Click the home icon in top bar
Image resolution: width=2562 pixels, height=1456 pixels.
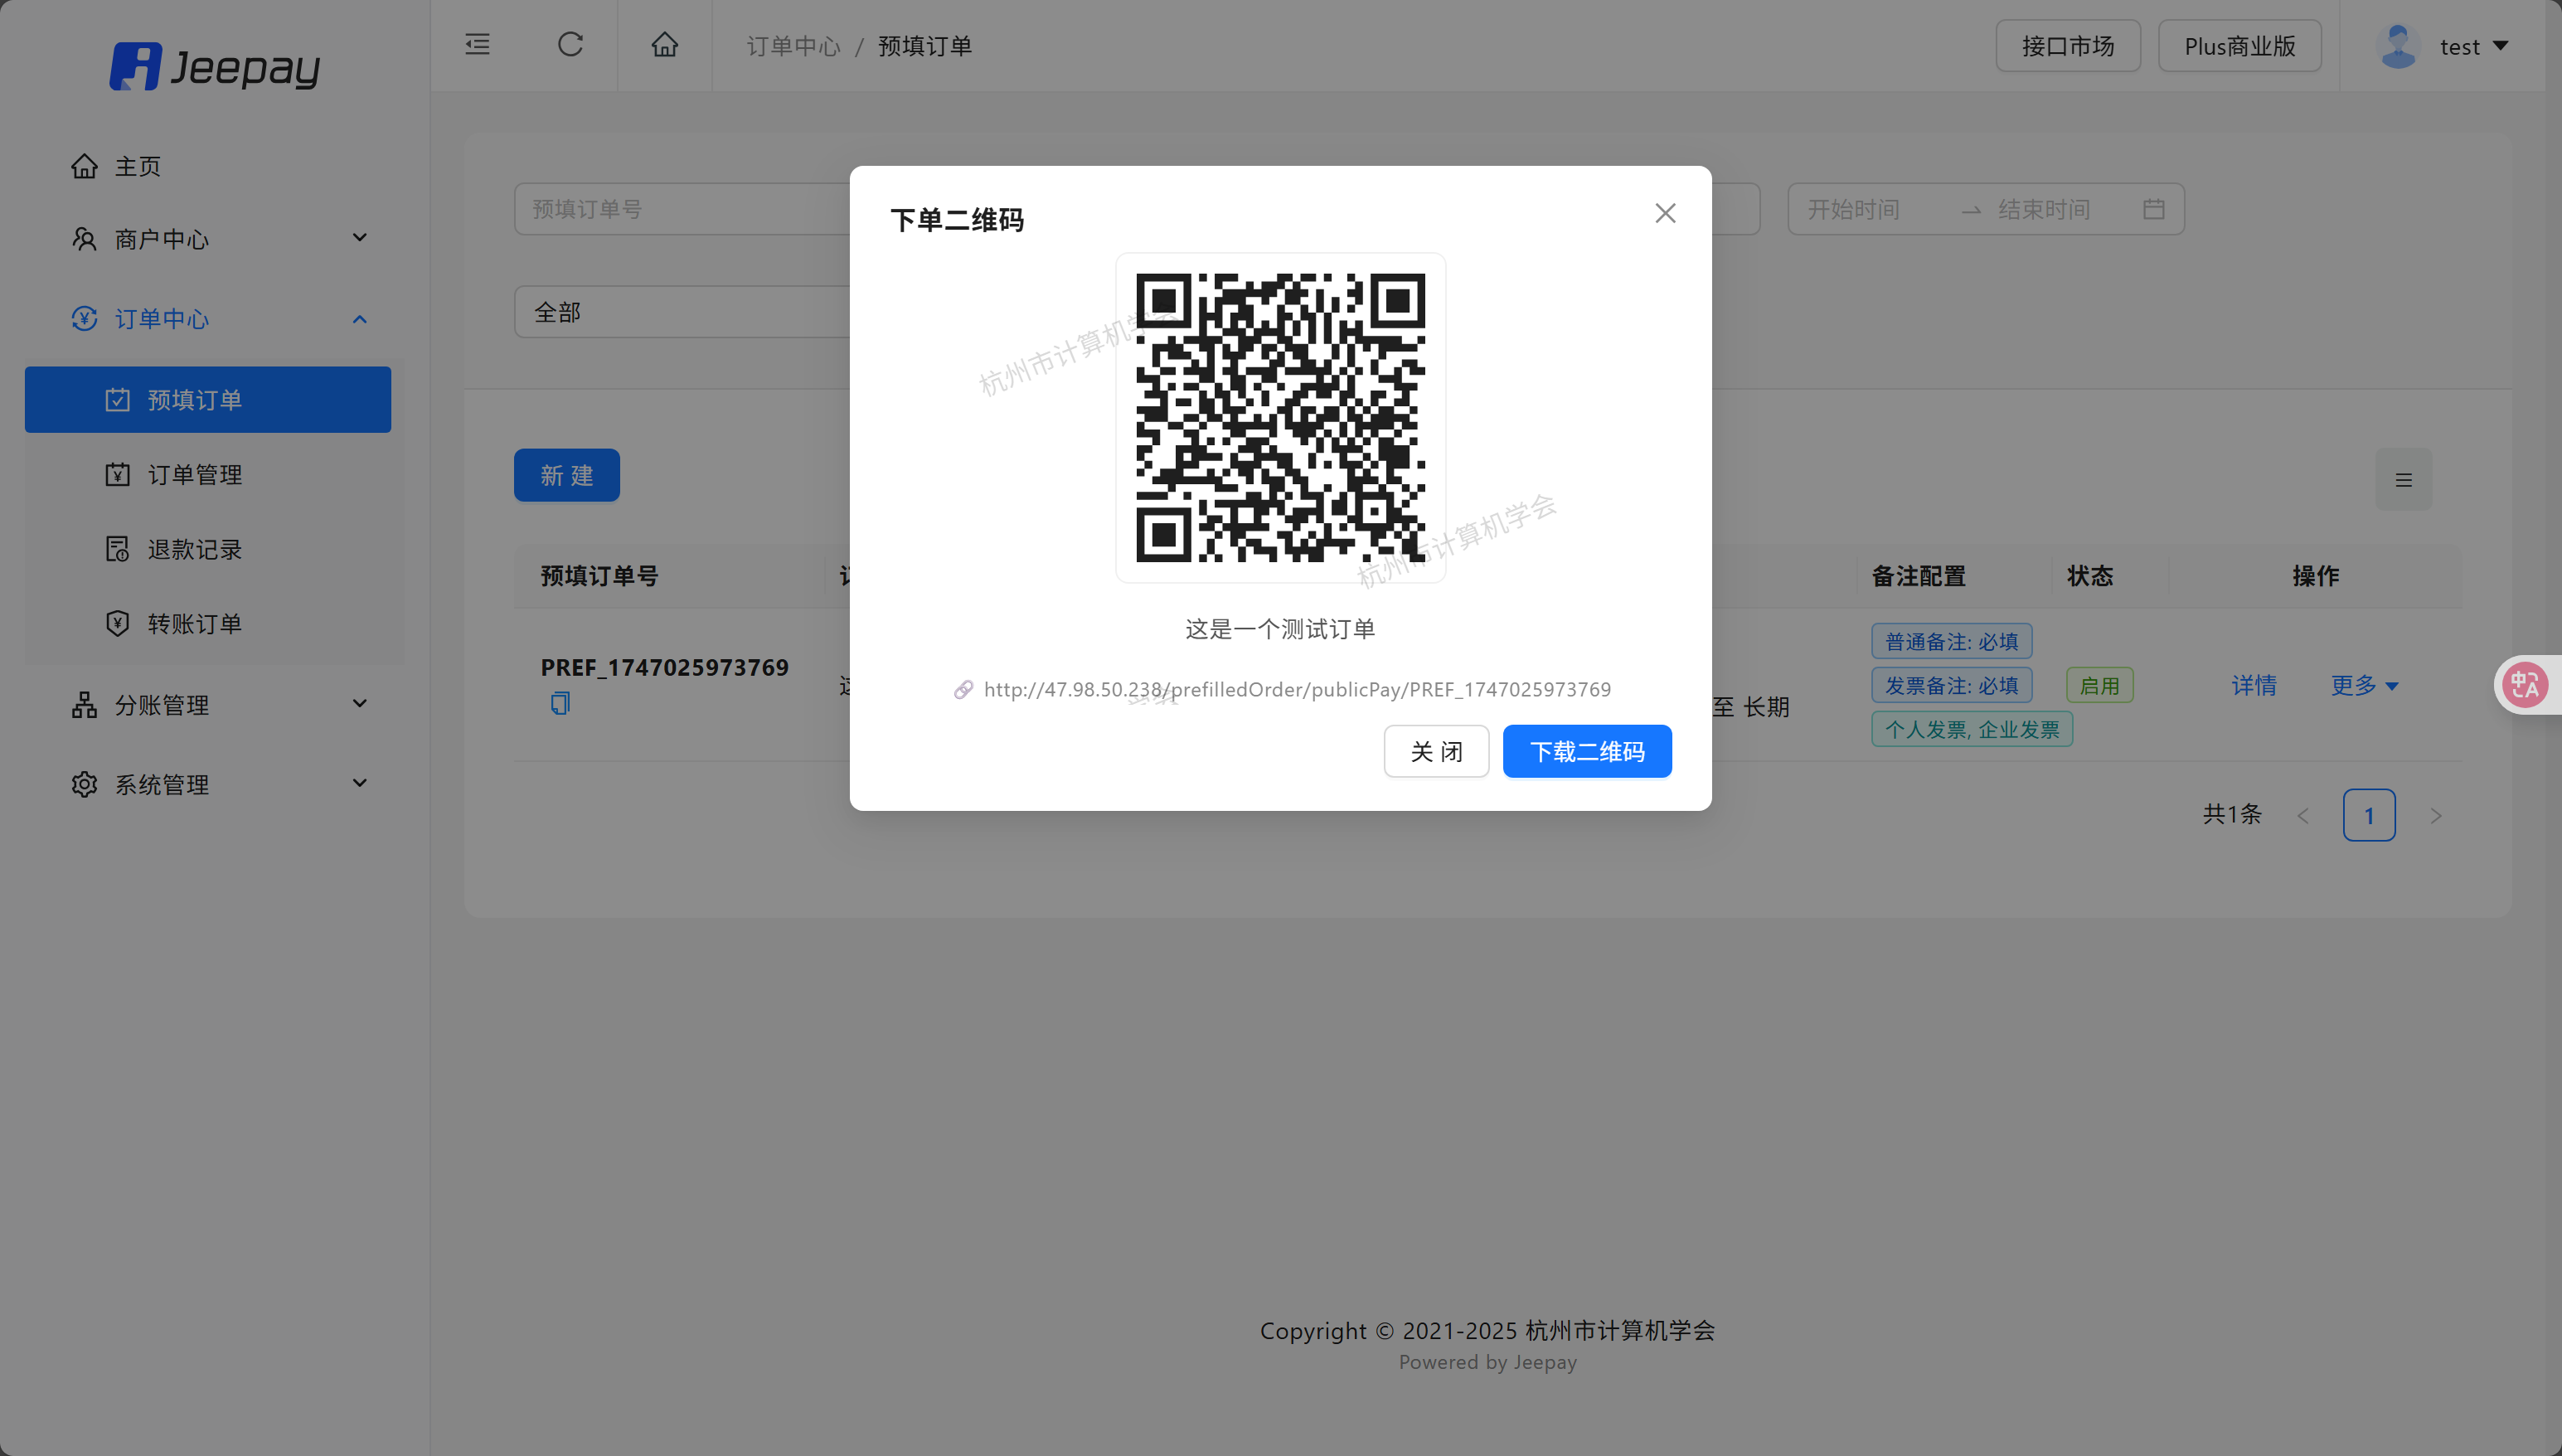[x=665, y=45]
